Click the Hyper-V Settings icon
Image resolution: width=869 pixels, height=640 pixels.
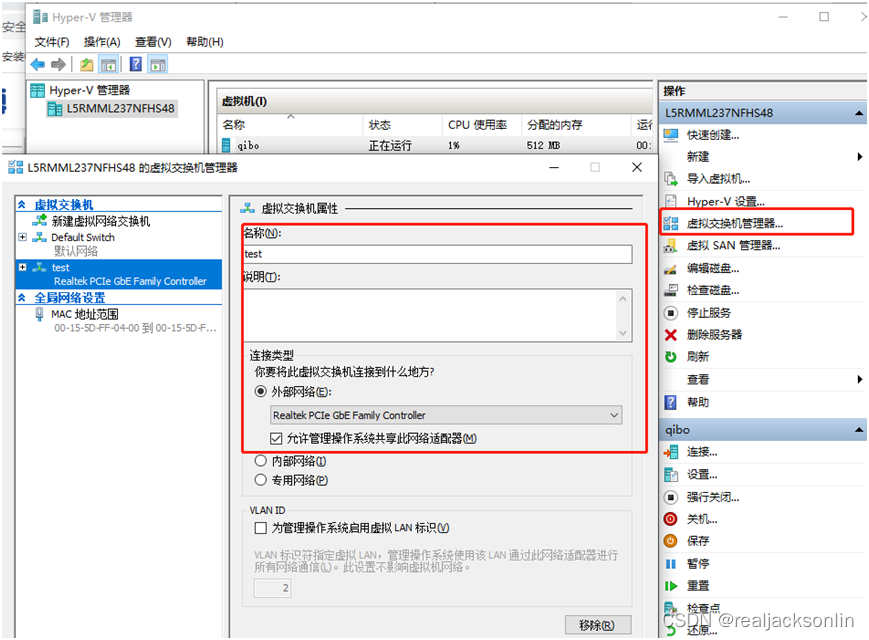(x=671, y=201)
